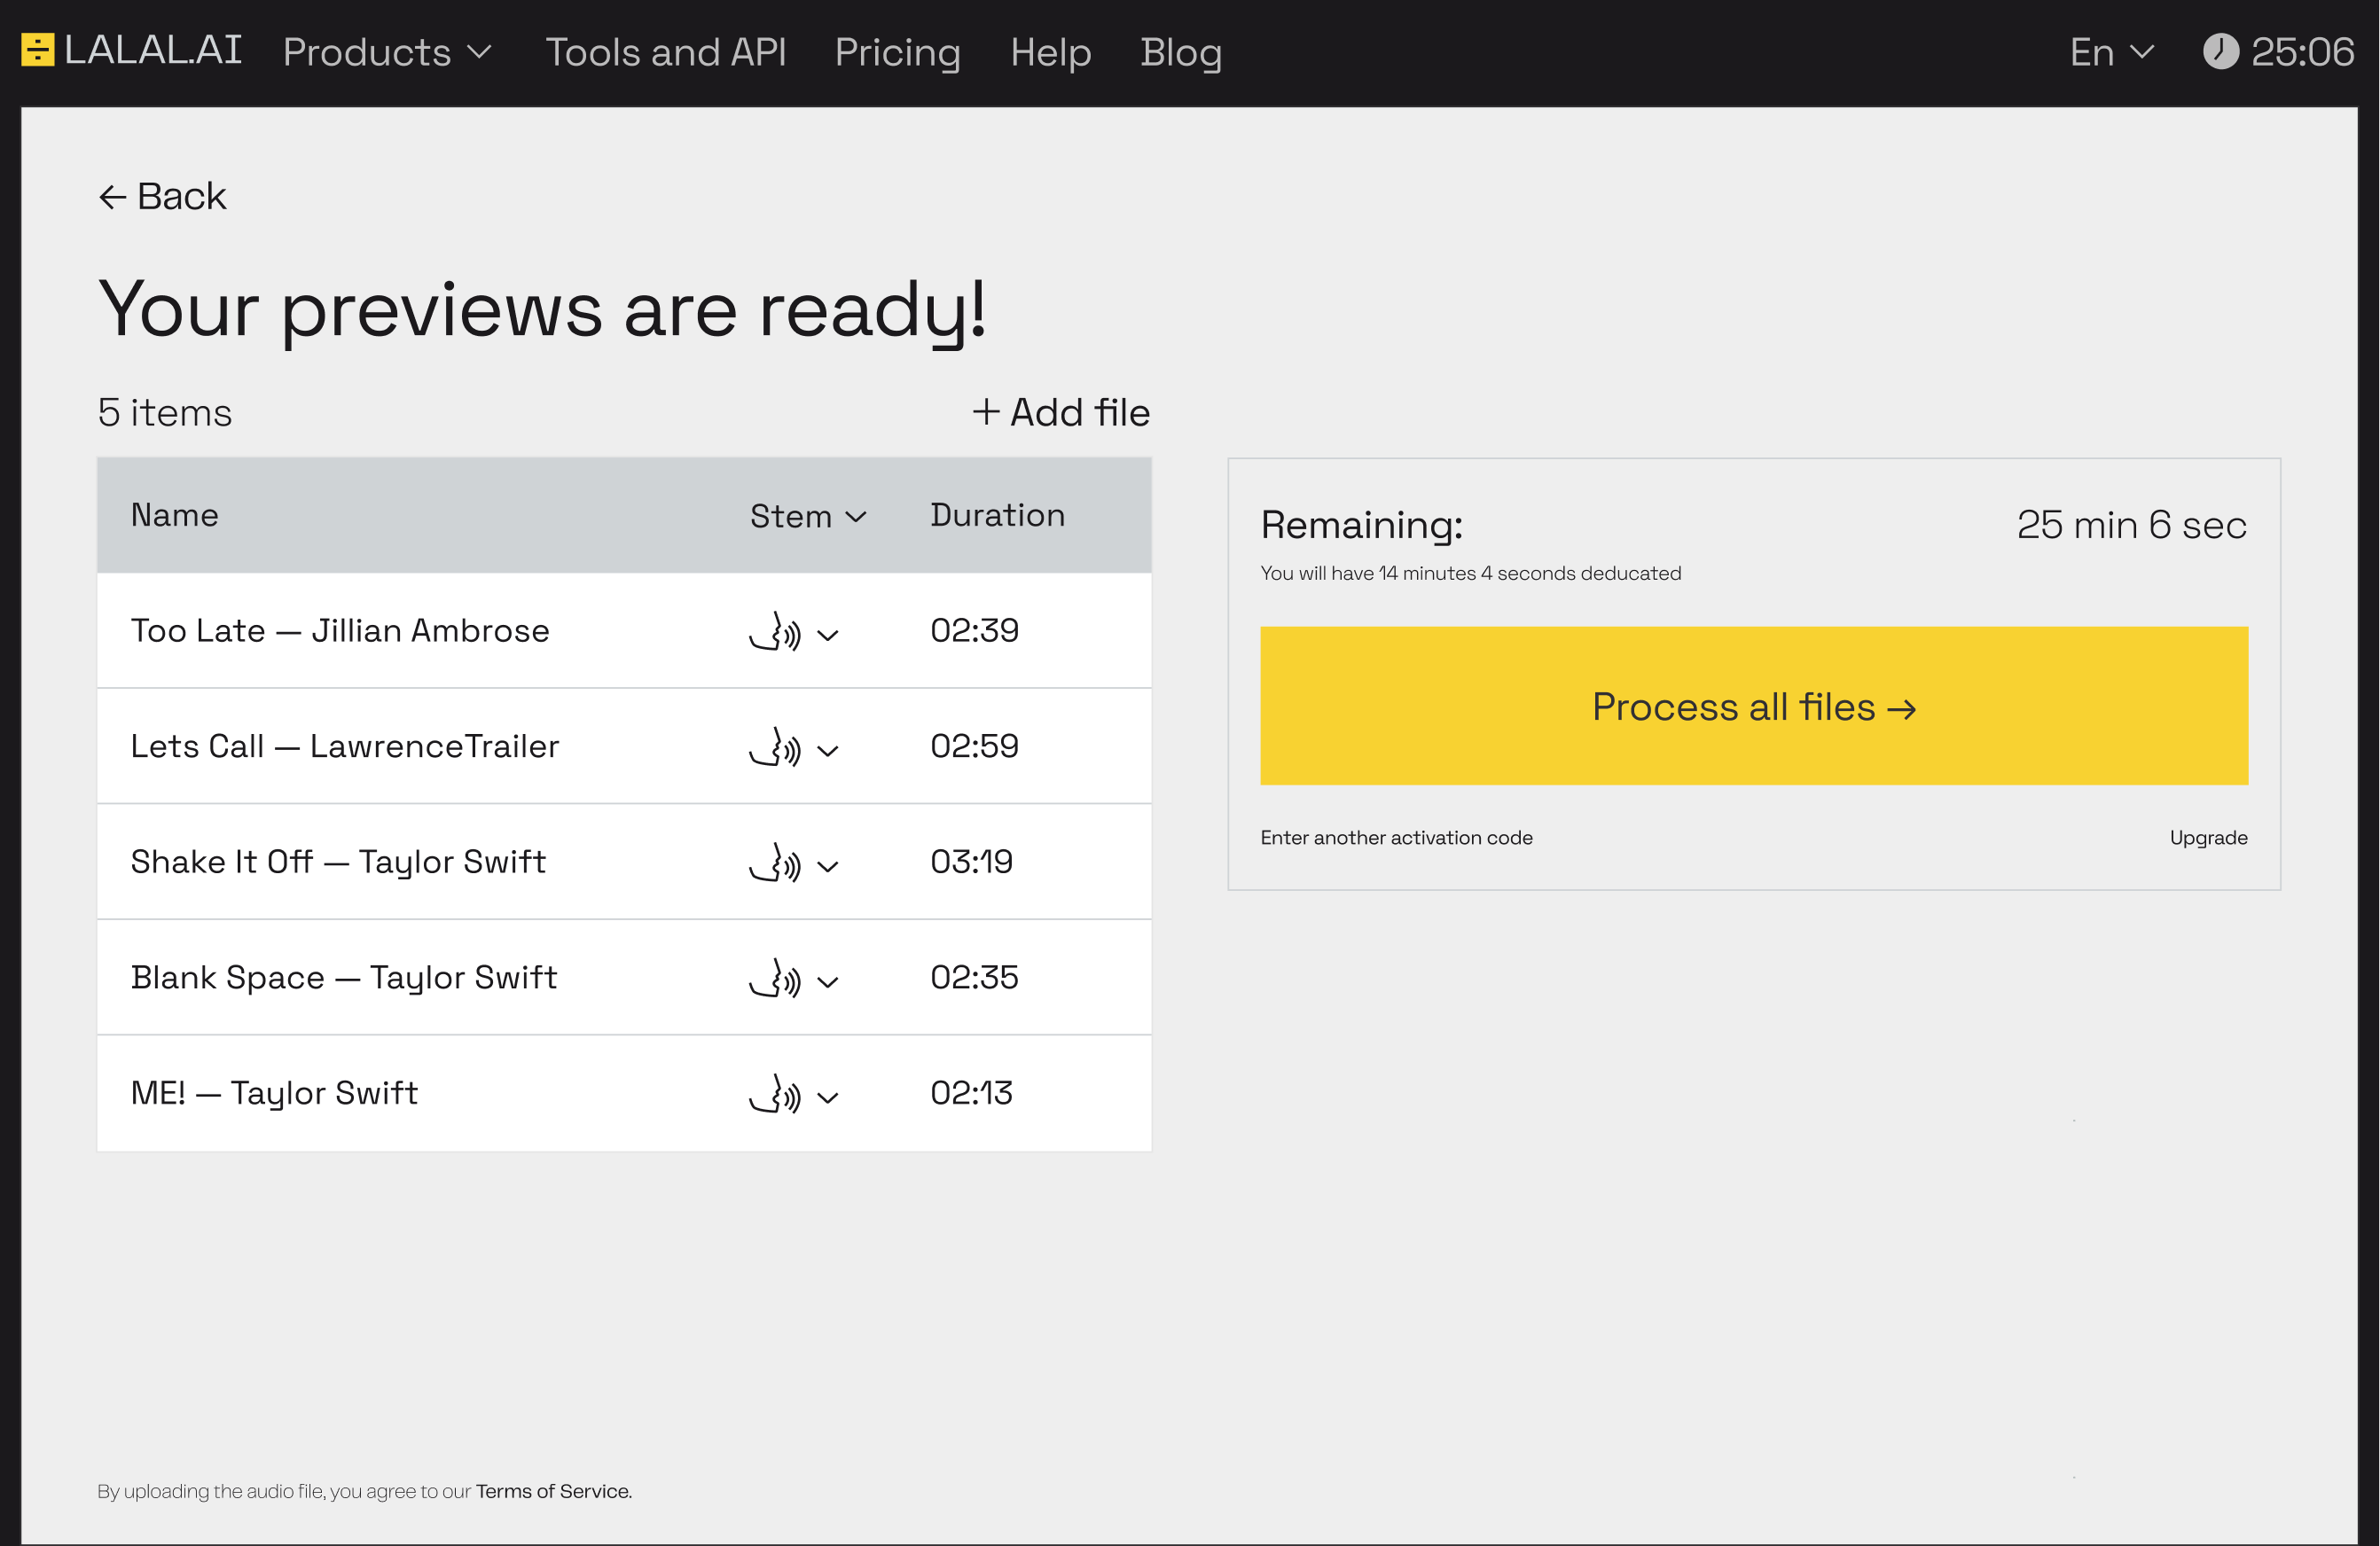2380x1546 pixels.
Task: Open the Products menu
Action: [x=388, y=52]
